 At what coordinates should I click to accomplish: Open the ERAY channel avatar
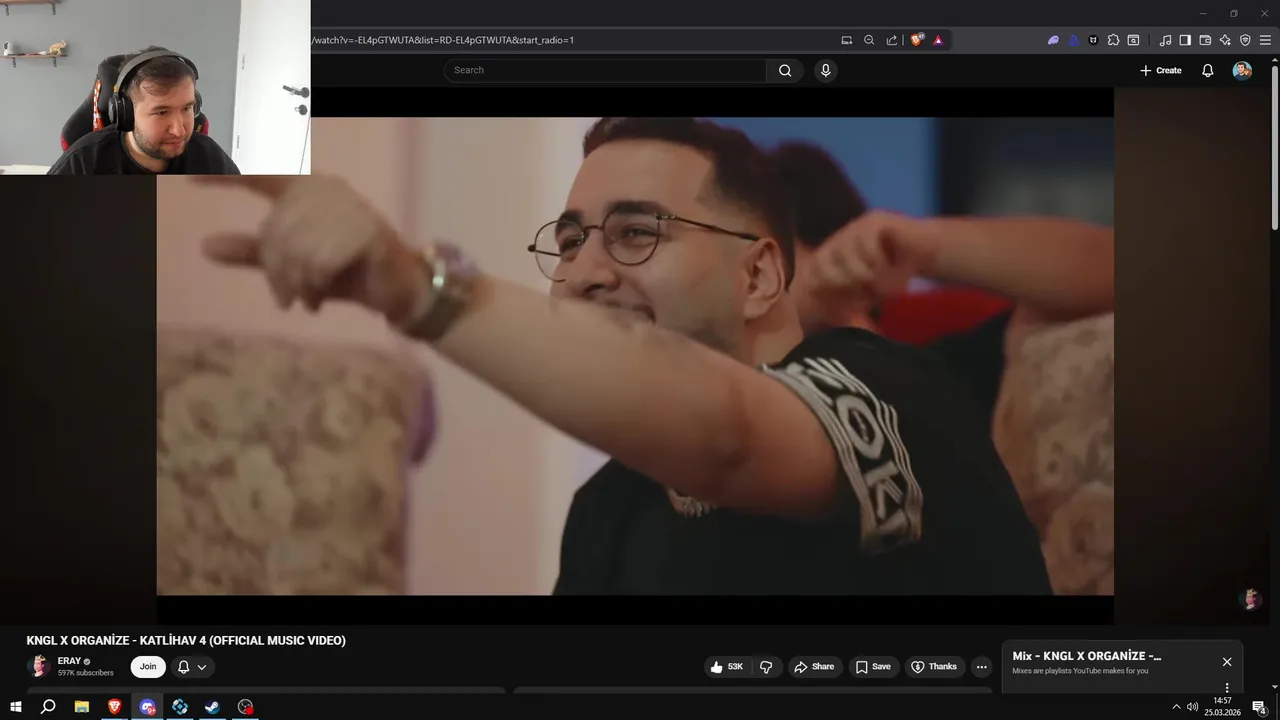[39, 667]
